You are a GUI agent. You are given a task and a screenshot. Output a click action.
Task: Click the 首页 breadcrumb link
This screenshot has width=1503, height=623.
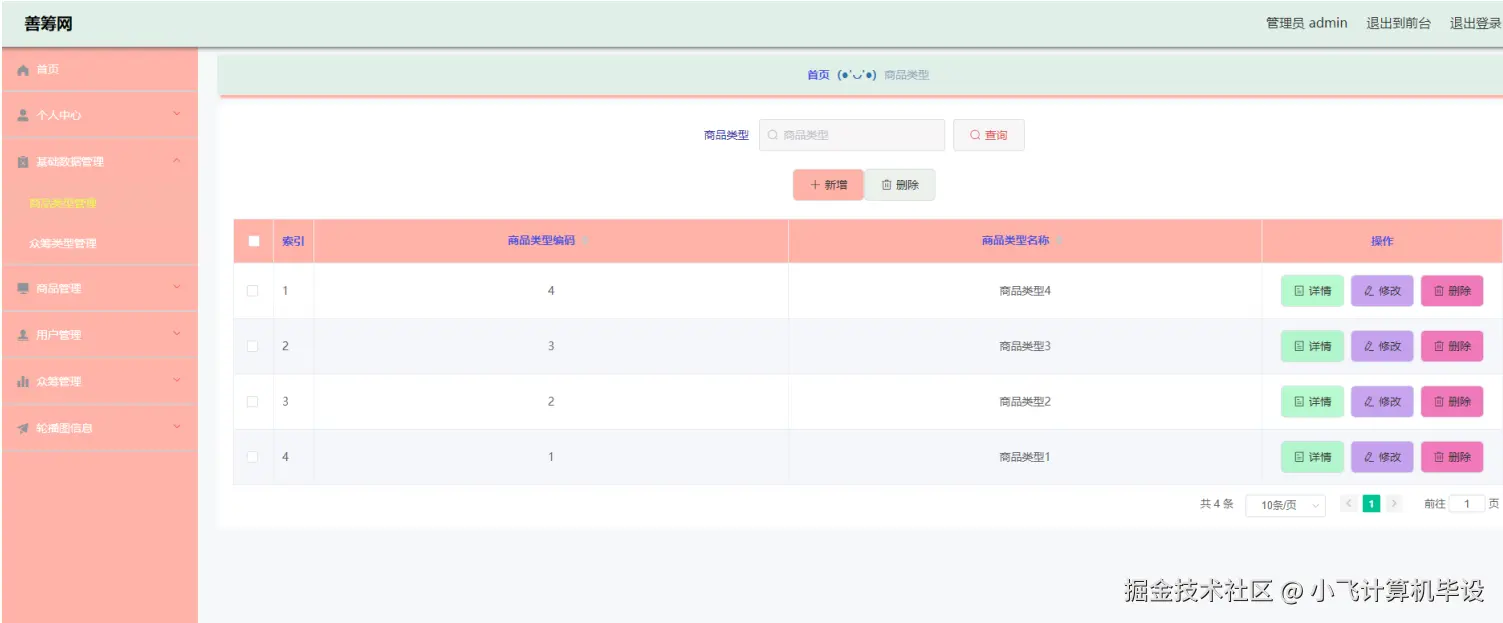818,75
